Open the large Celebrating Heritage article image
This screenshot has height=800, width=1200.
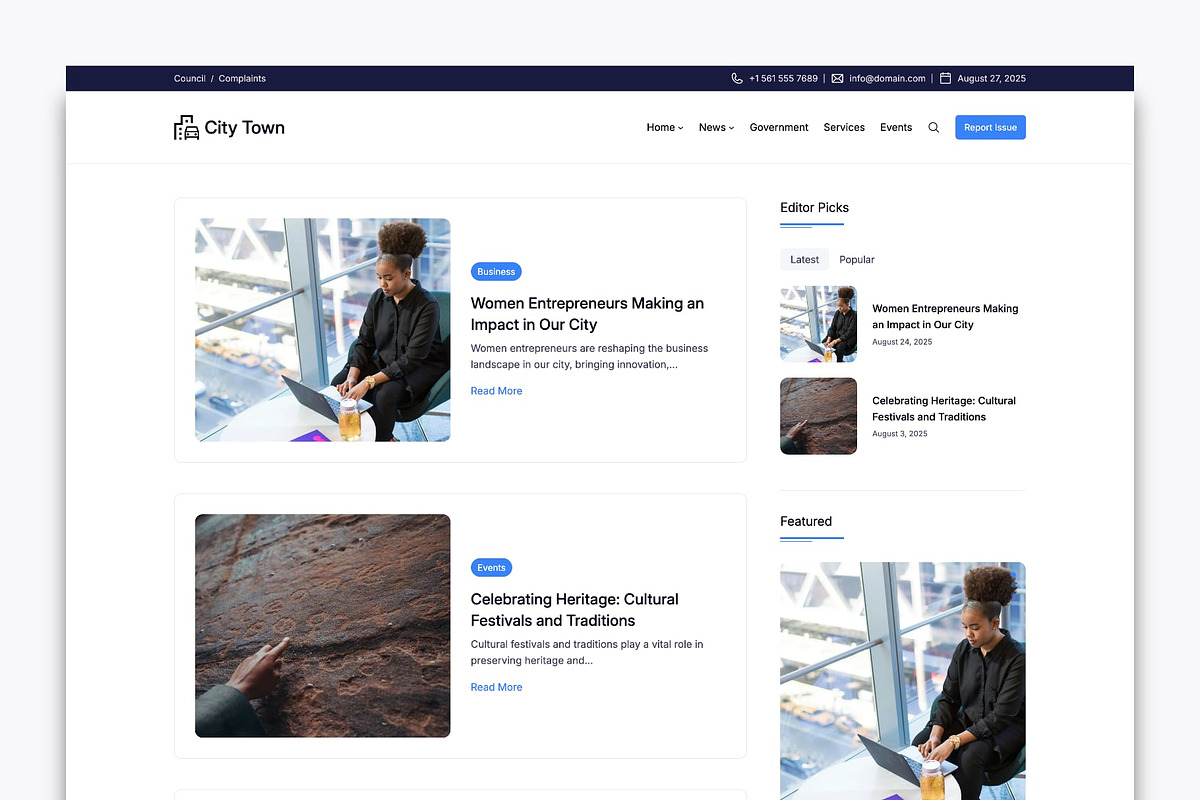322,626
